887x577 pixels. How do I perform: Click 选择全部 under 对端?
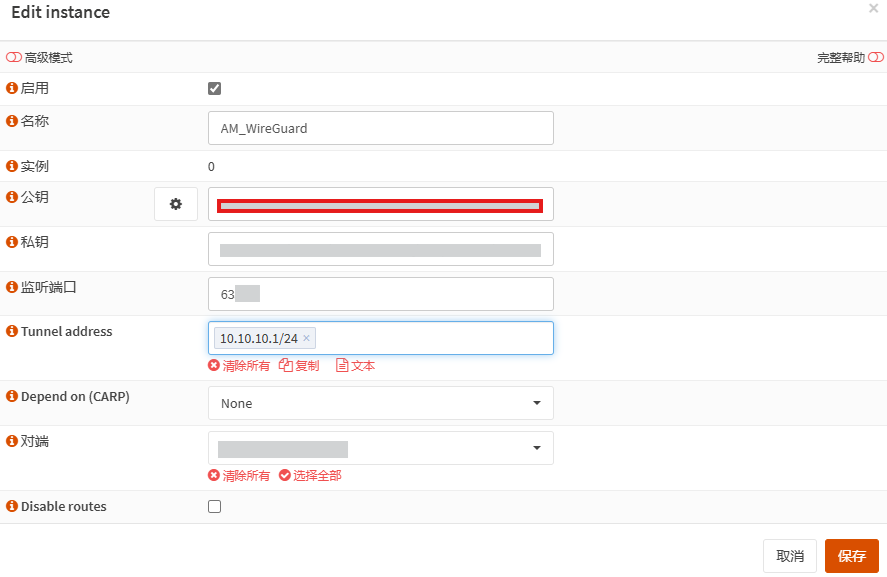pos(310,476)
